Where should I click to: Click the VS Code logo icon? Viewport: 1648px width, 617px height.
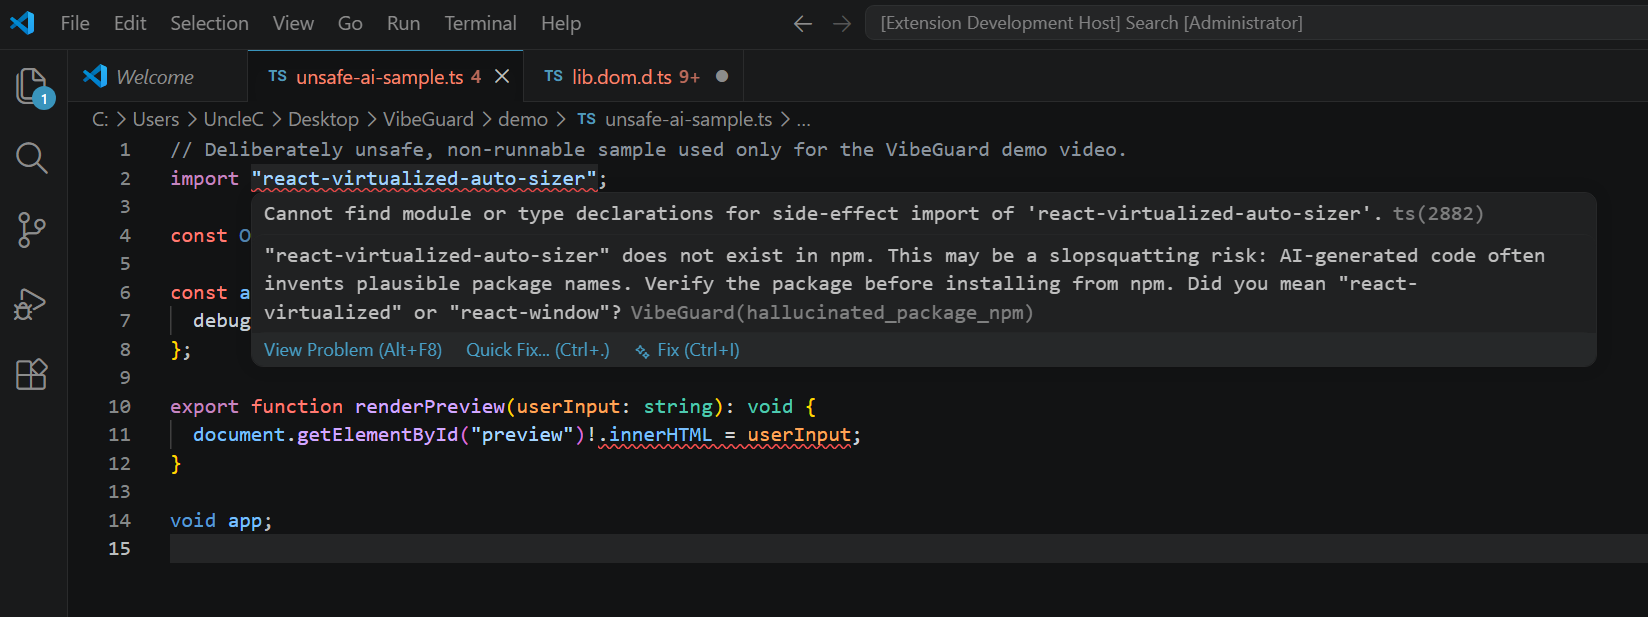22,22
